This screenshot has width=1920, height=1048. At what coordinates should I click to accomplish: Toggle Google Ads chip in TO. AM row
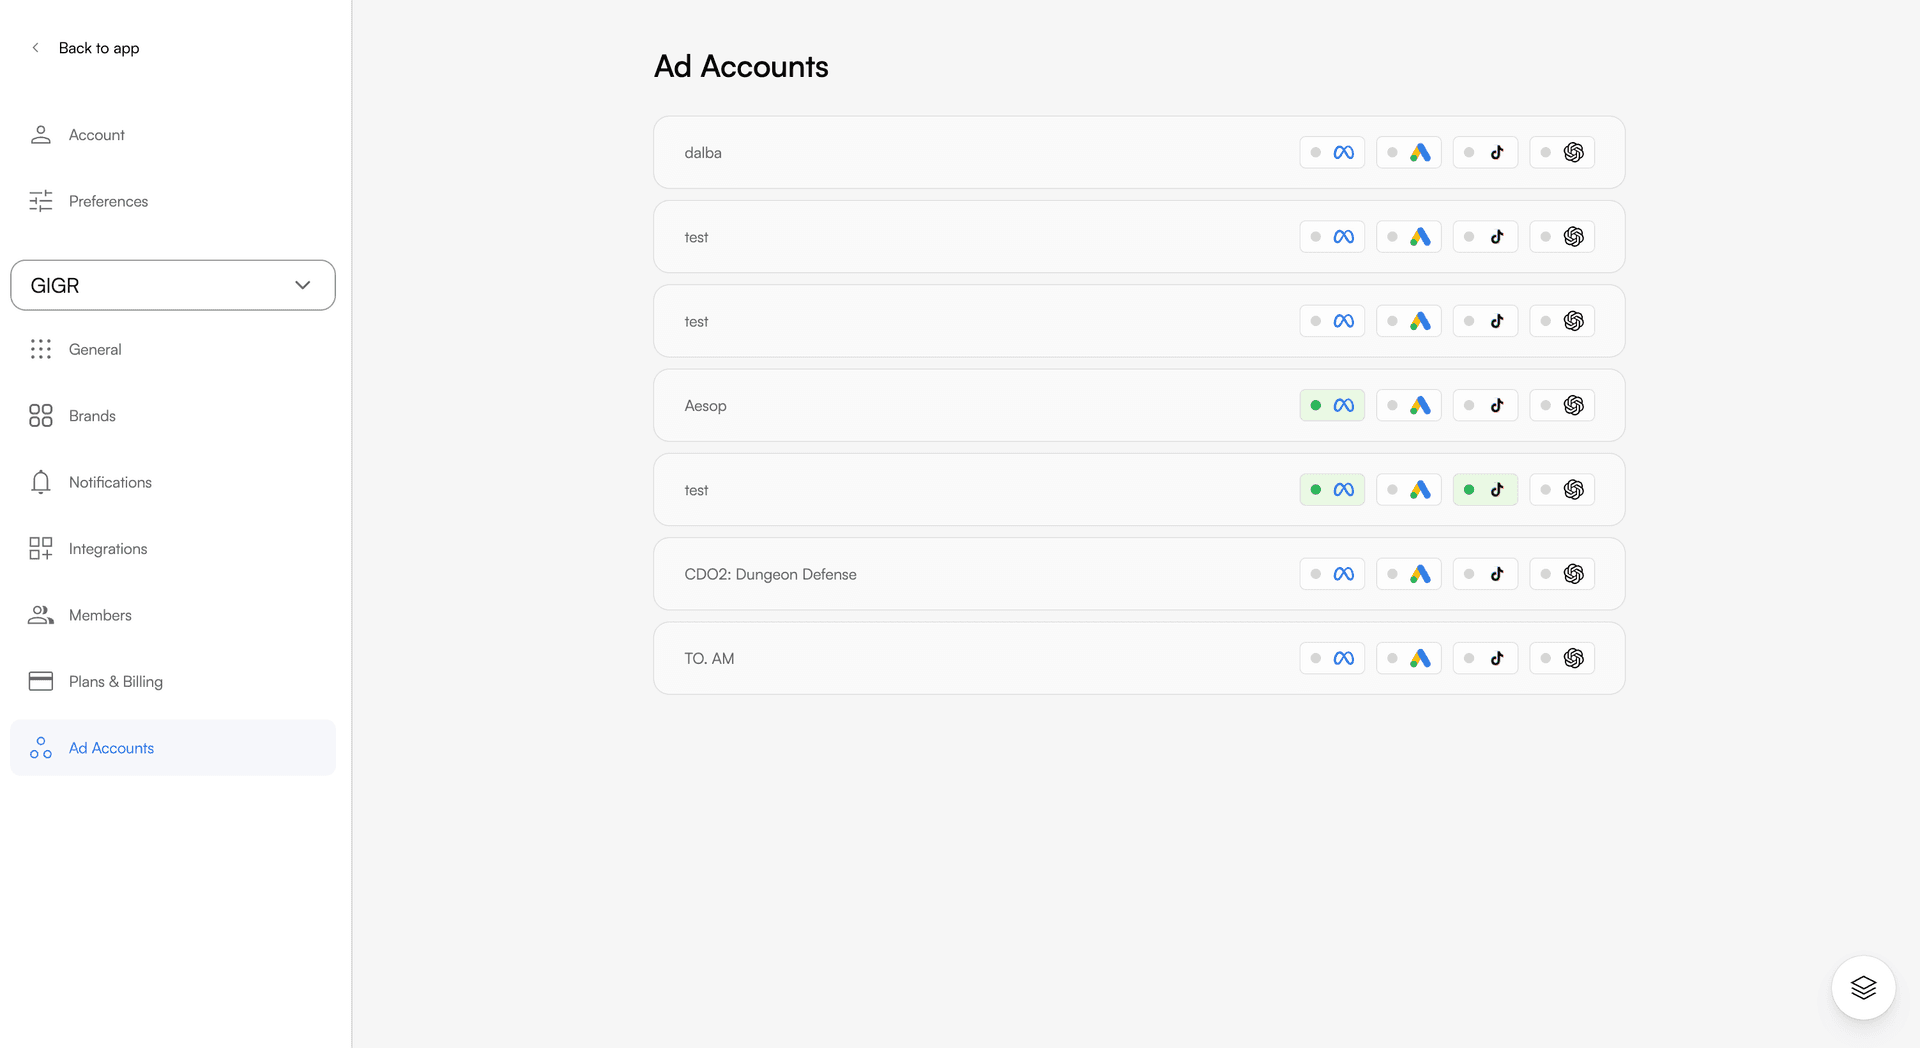(x=1409, y=659)
